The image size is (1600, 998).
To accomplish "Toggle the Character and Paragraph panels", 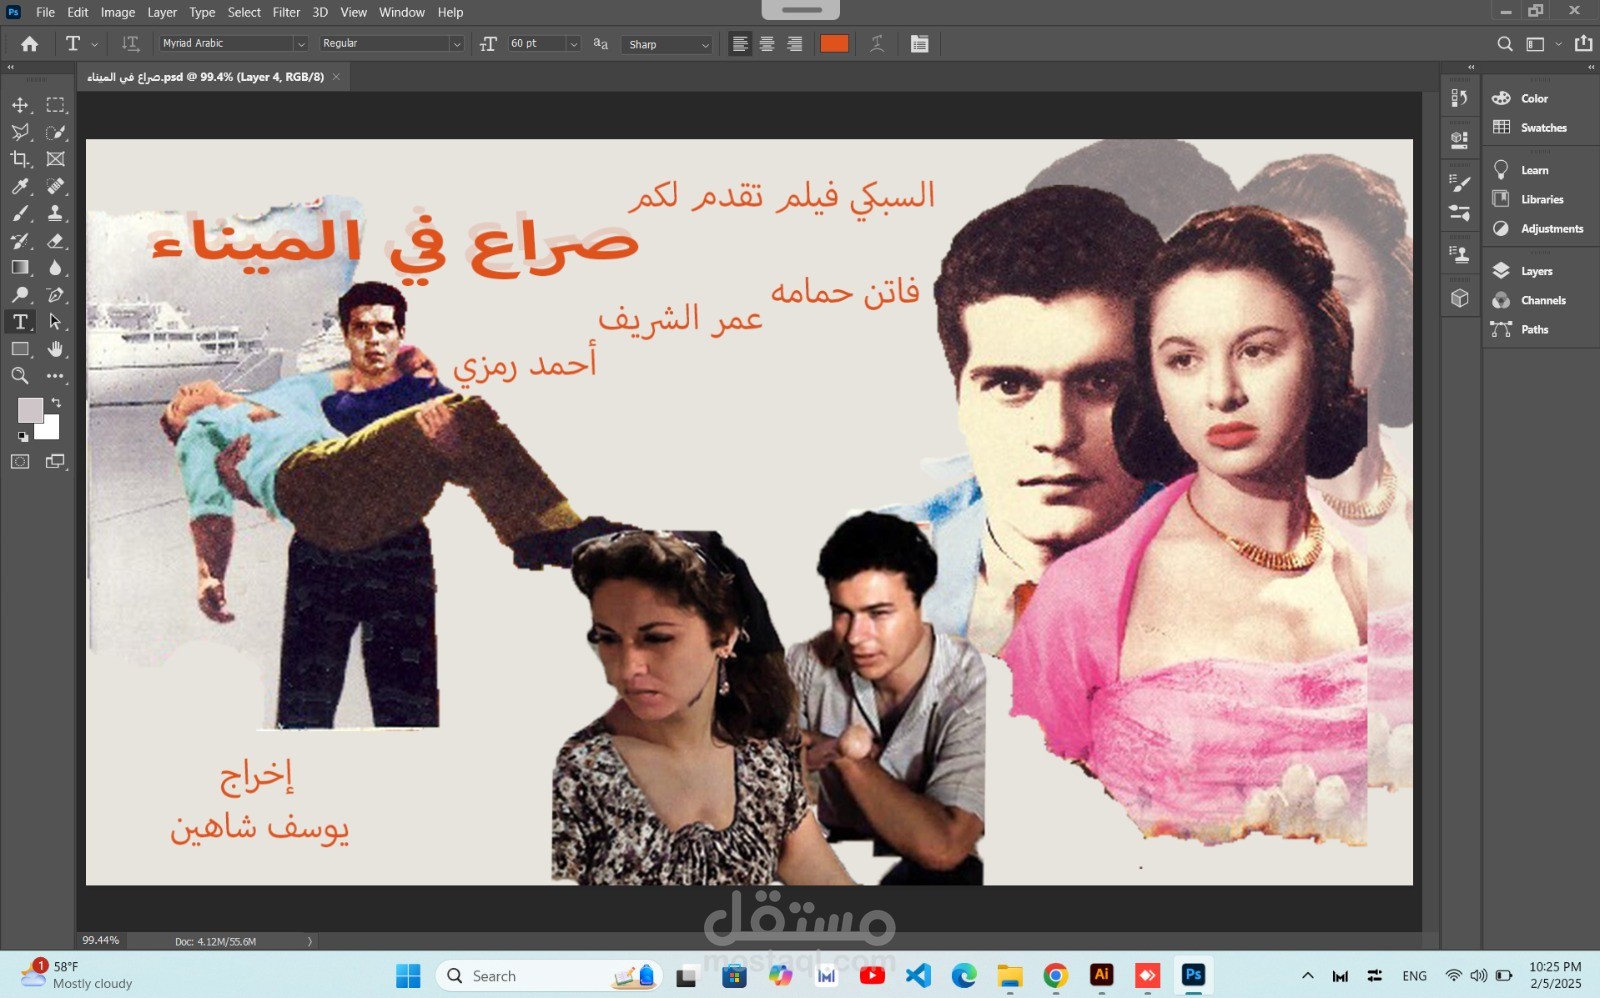I will click(920, 44).
